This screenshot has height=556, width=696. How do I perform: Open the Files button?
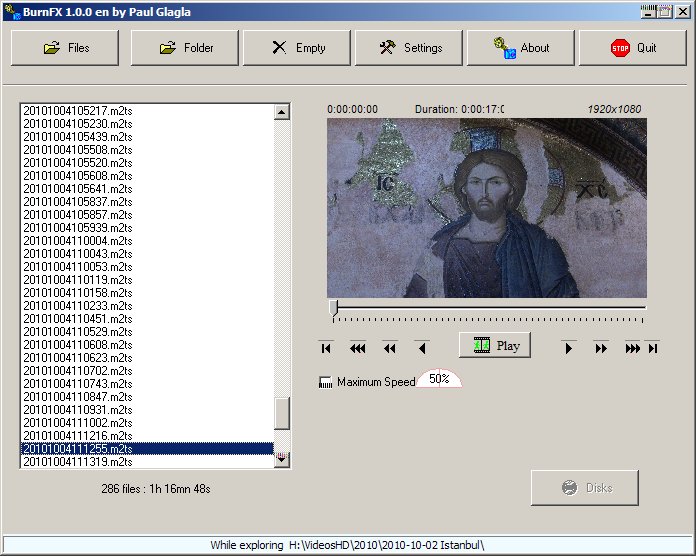pyautogui.click(x=65, y=48)
